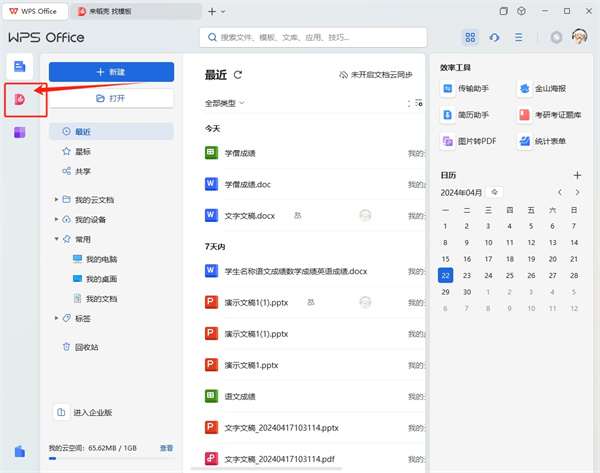Screen dimensions: 600x473
Task: Refresh the 最近 file list
Action: (x=238, y=75)
